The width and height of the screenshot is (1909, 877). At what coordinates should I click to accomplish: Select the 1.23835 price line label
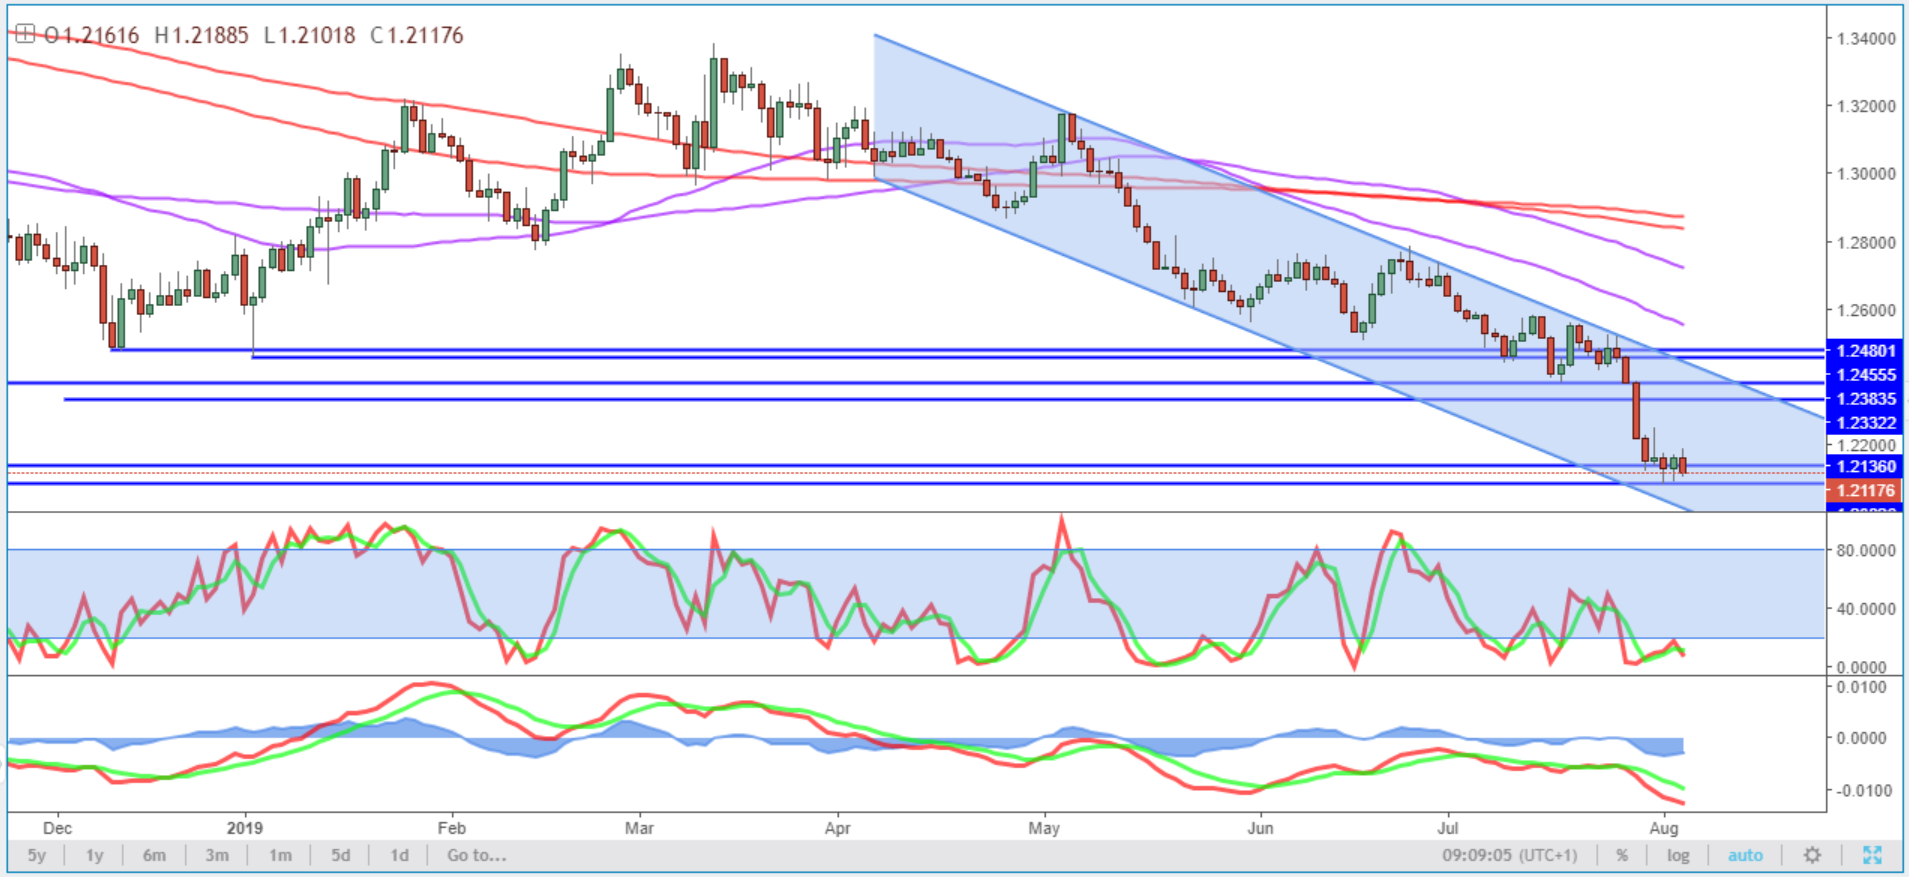[1866, 398]
